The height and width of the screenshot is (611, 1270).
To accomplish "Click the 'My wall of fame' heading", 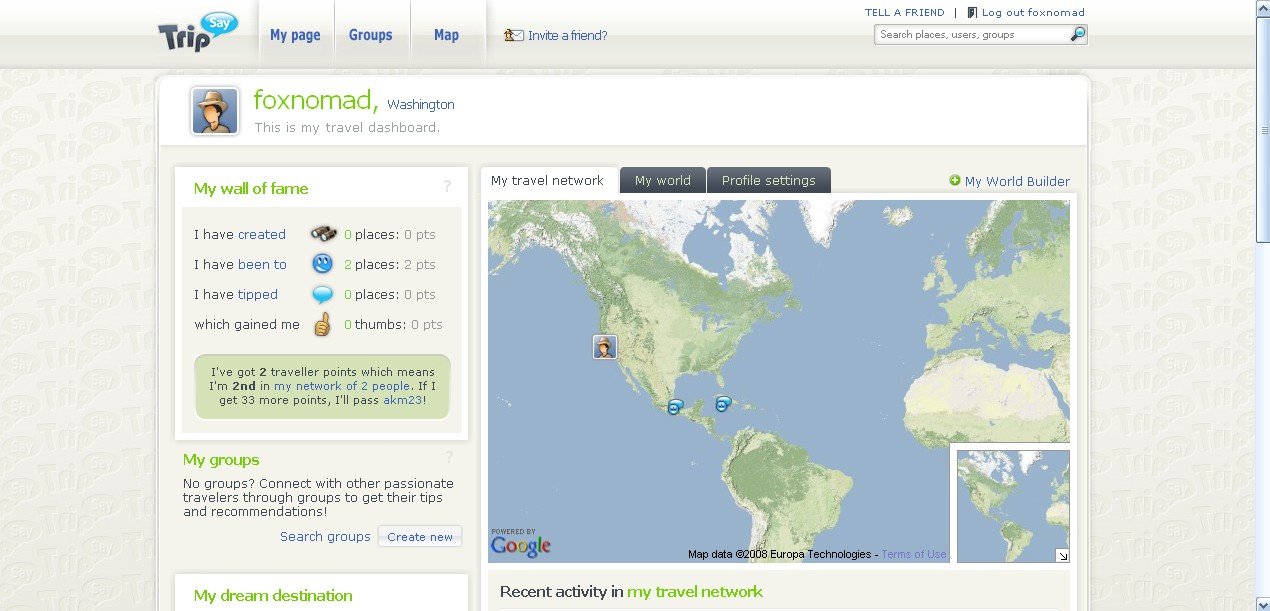I will tap(251, 188).
